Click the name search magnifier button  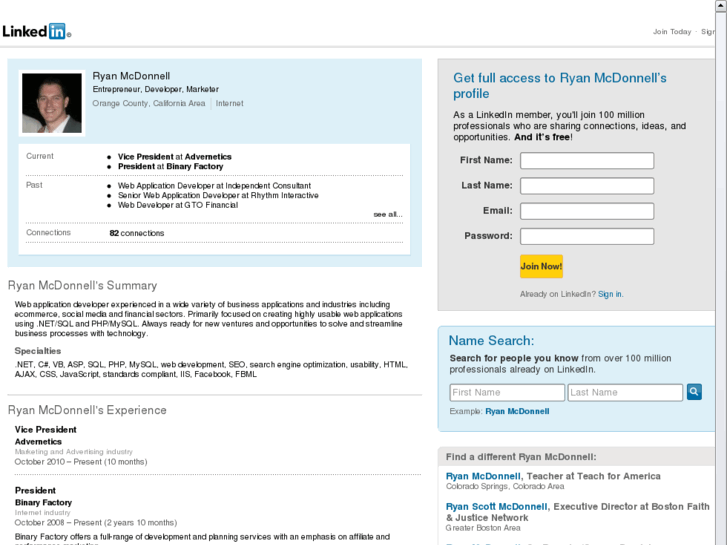tap(694, 392)
